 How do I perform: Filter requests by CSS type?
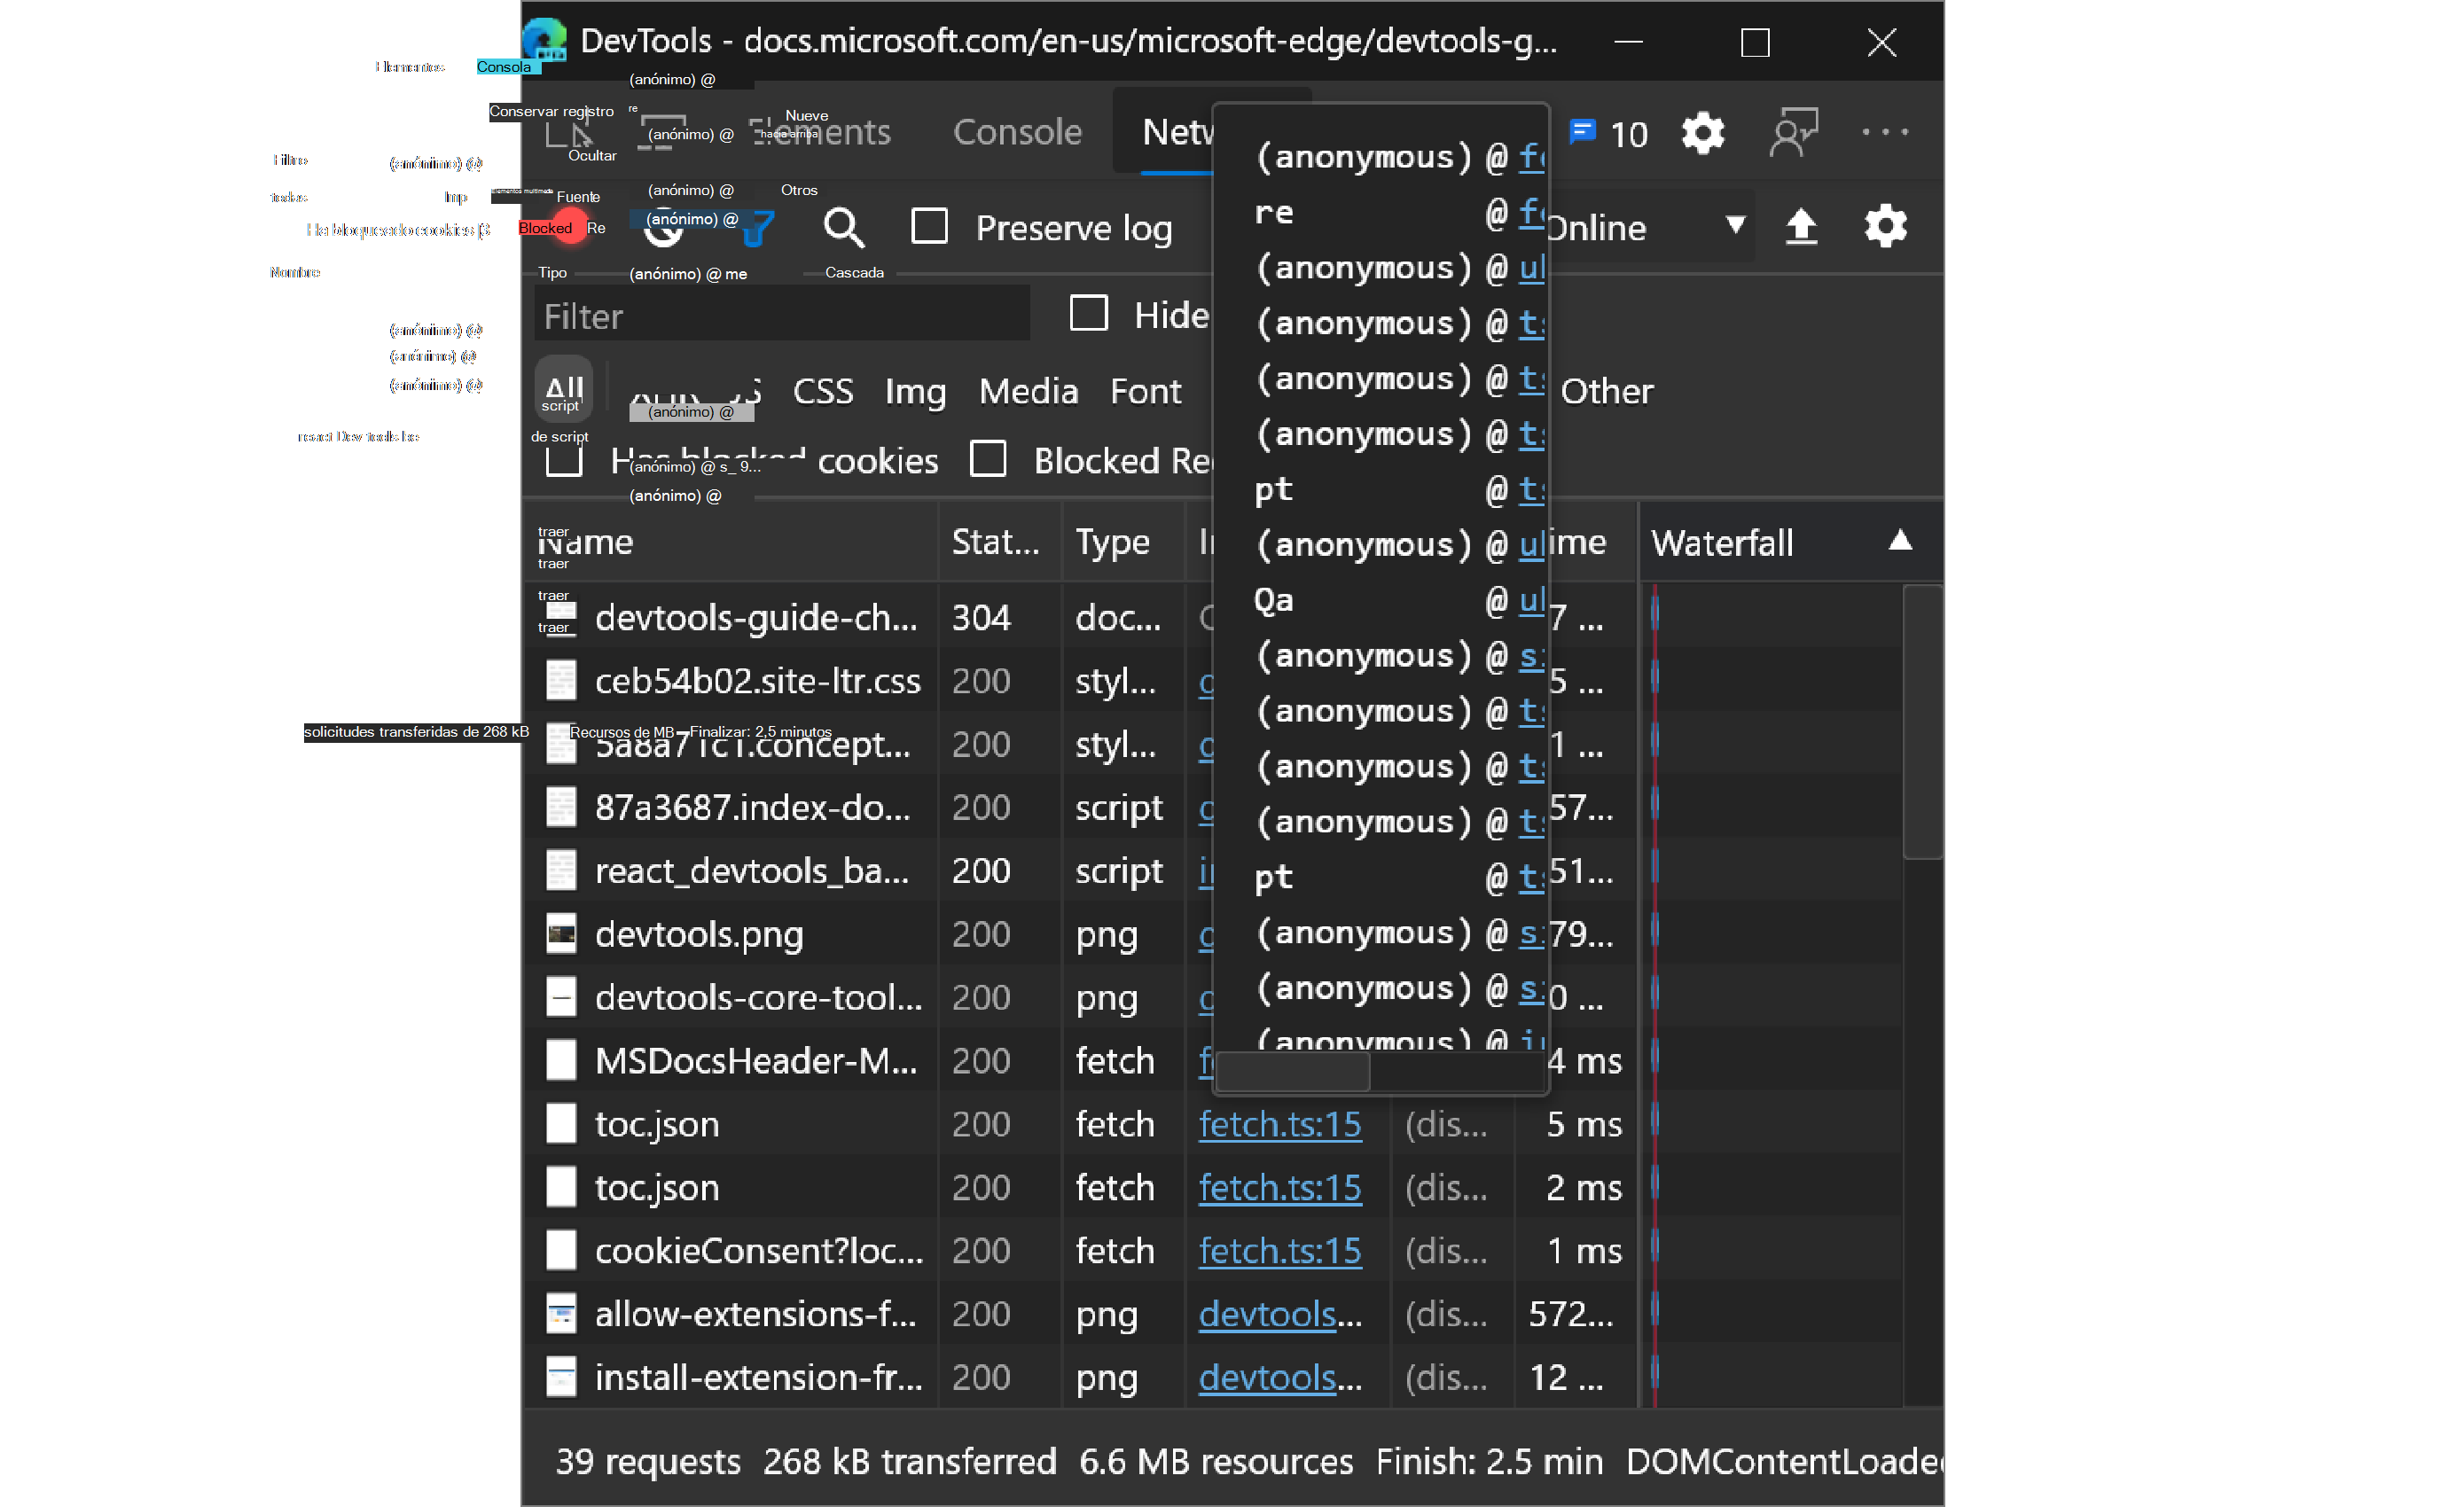click(x=823, y=391)
